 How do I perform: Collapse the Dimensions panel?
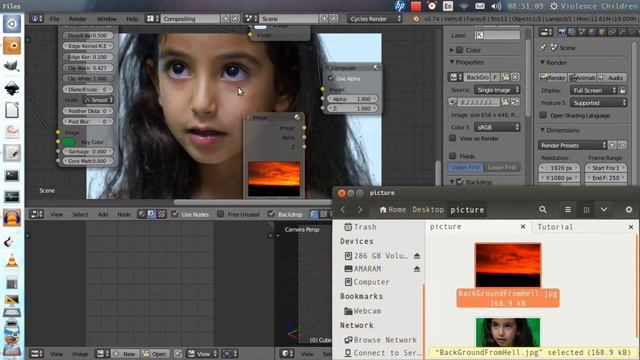[542, 130]
